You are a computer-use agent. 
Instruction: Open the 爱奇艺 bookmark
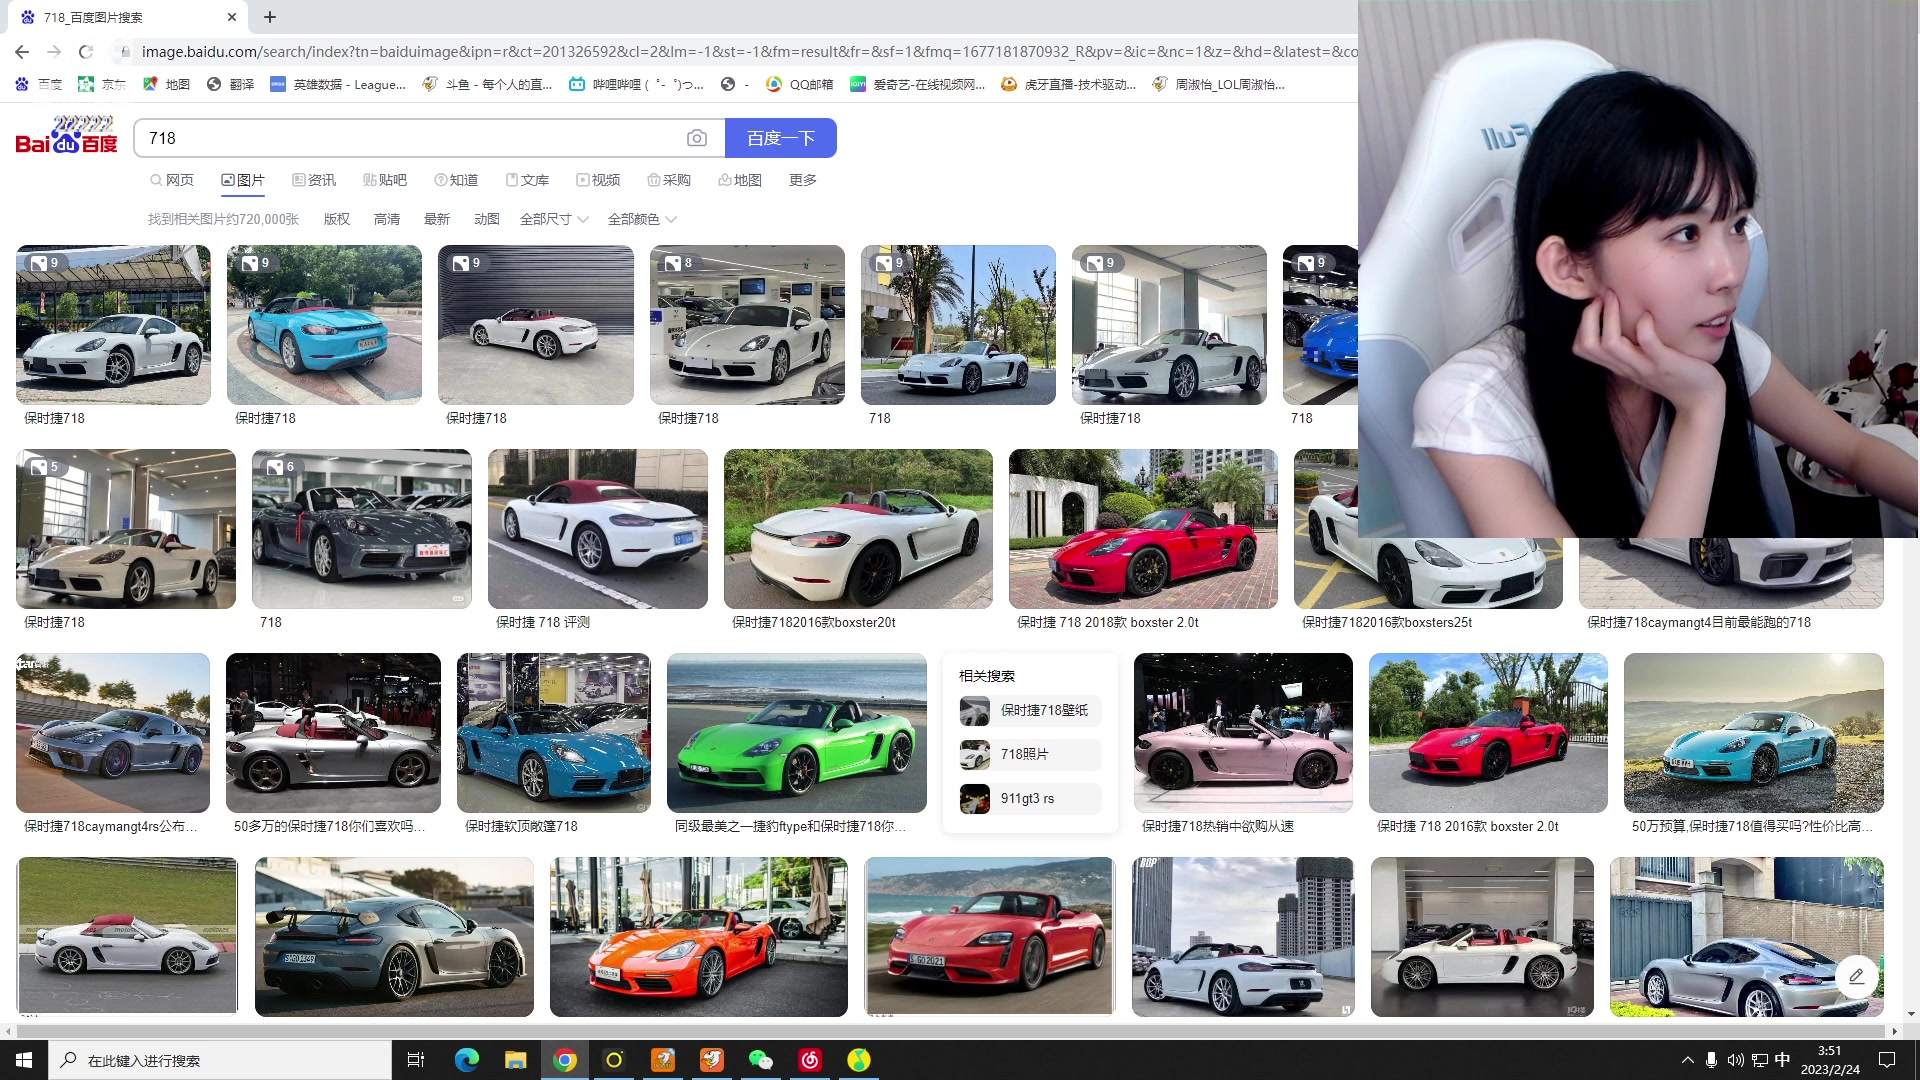pos(917,85)
